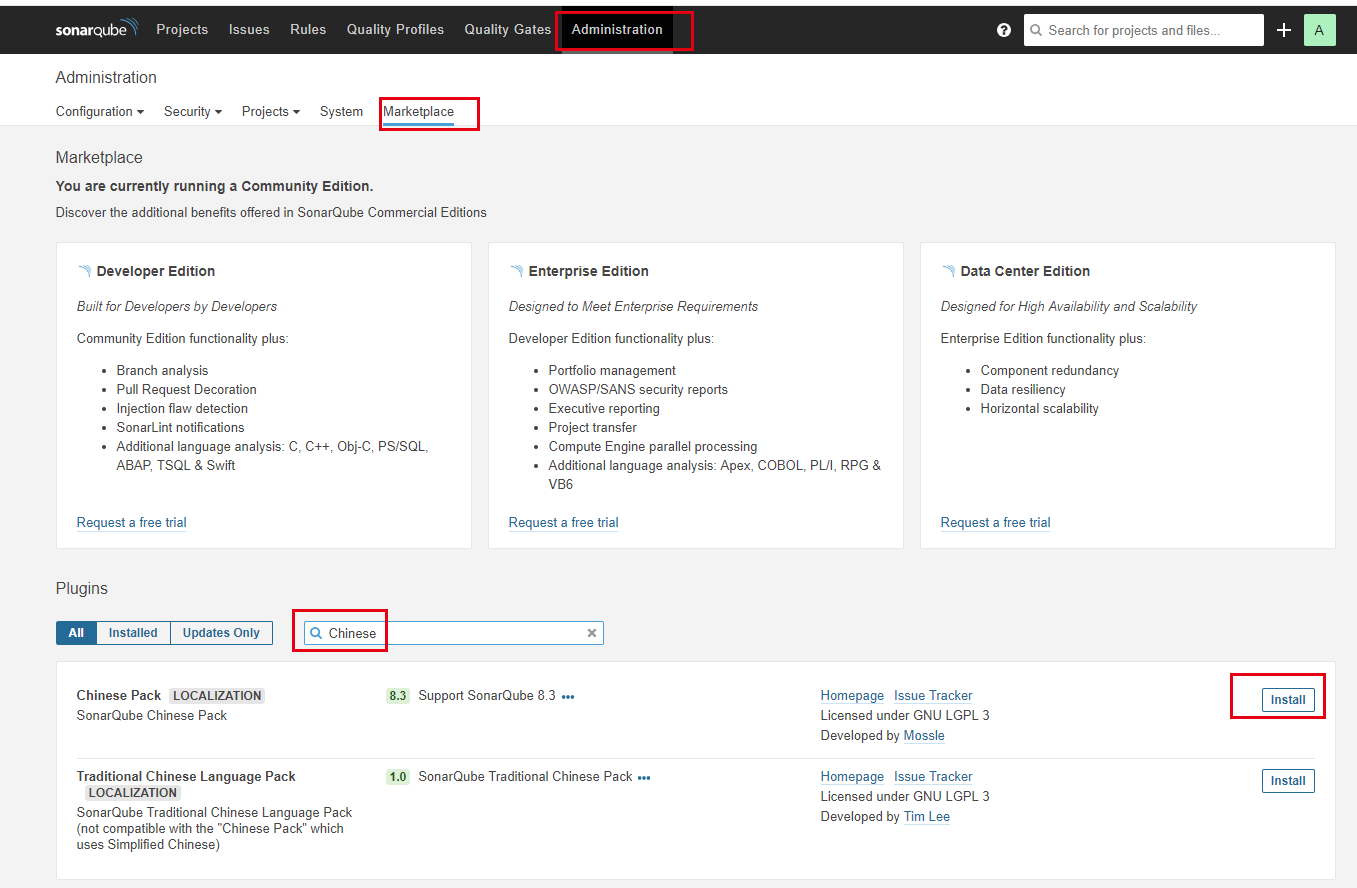
Task: Open the System administration tab
Action: (x=341, y=112)
